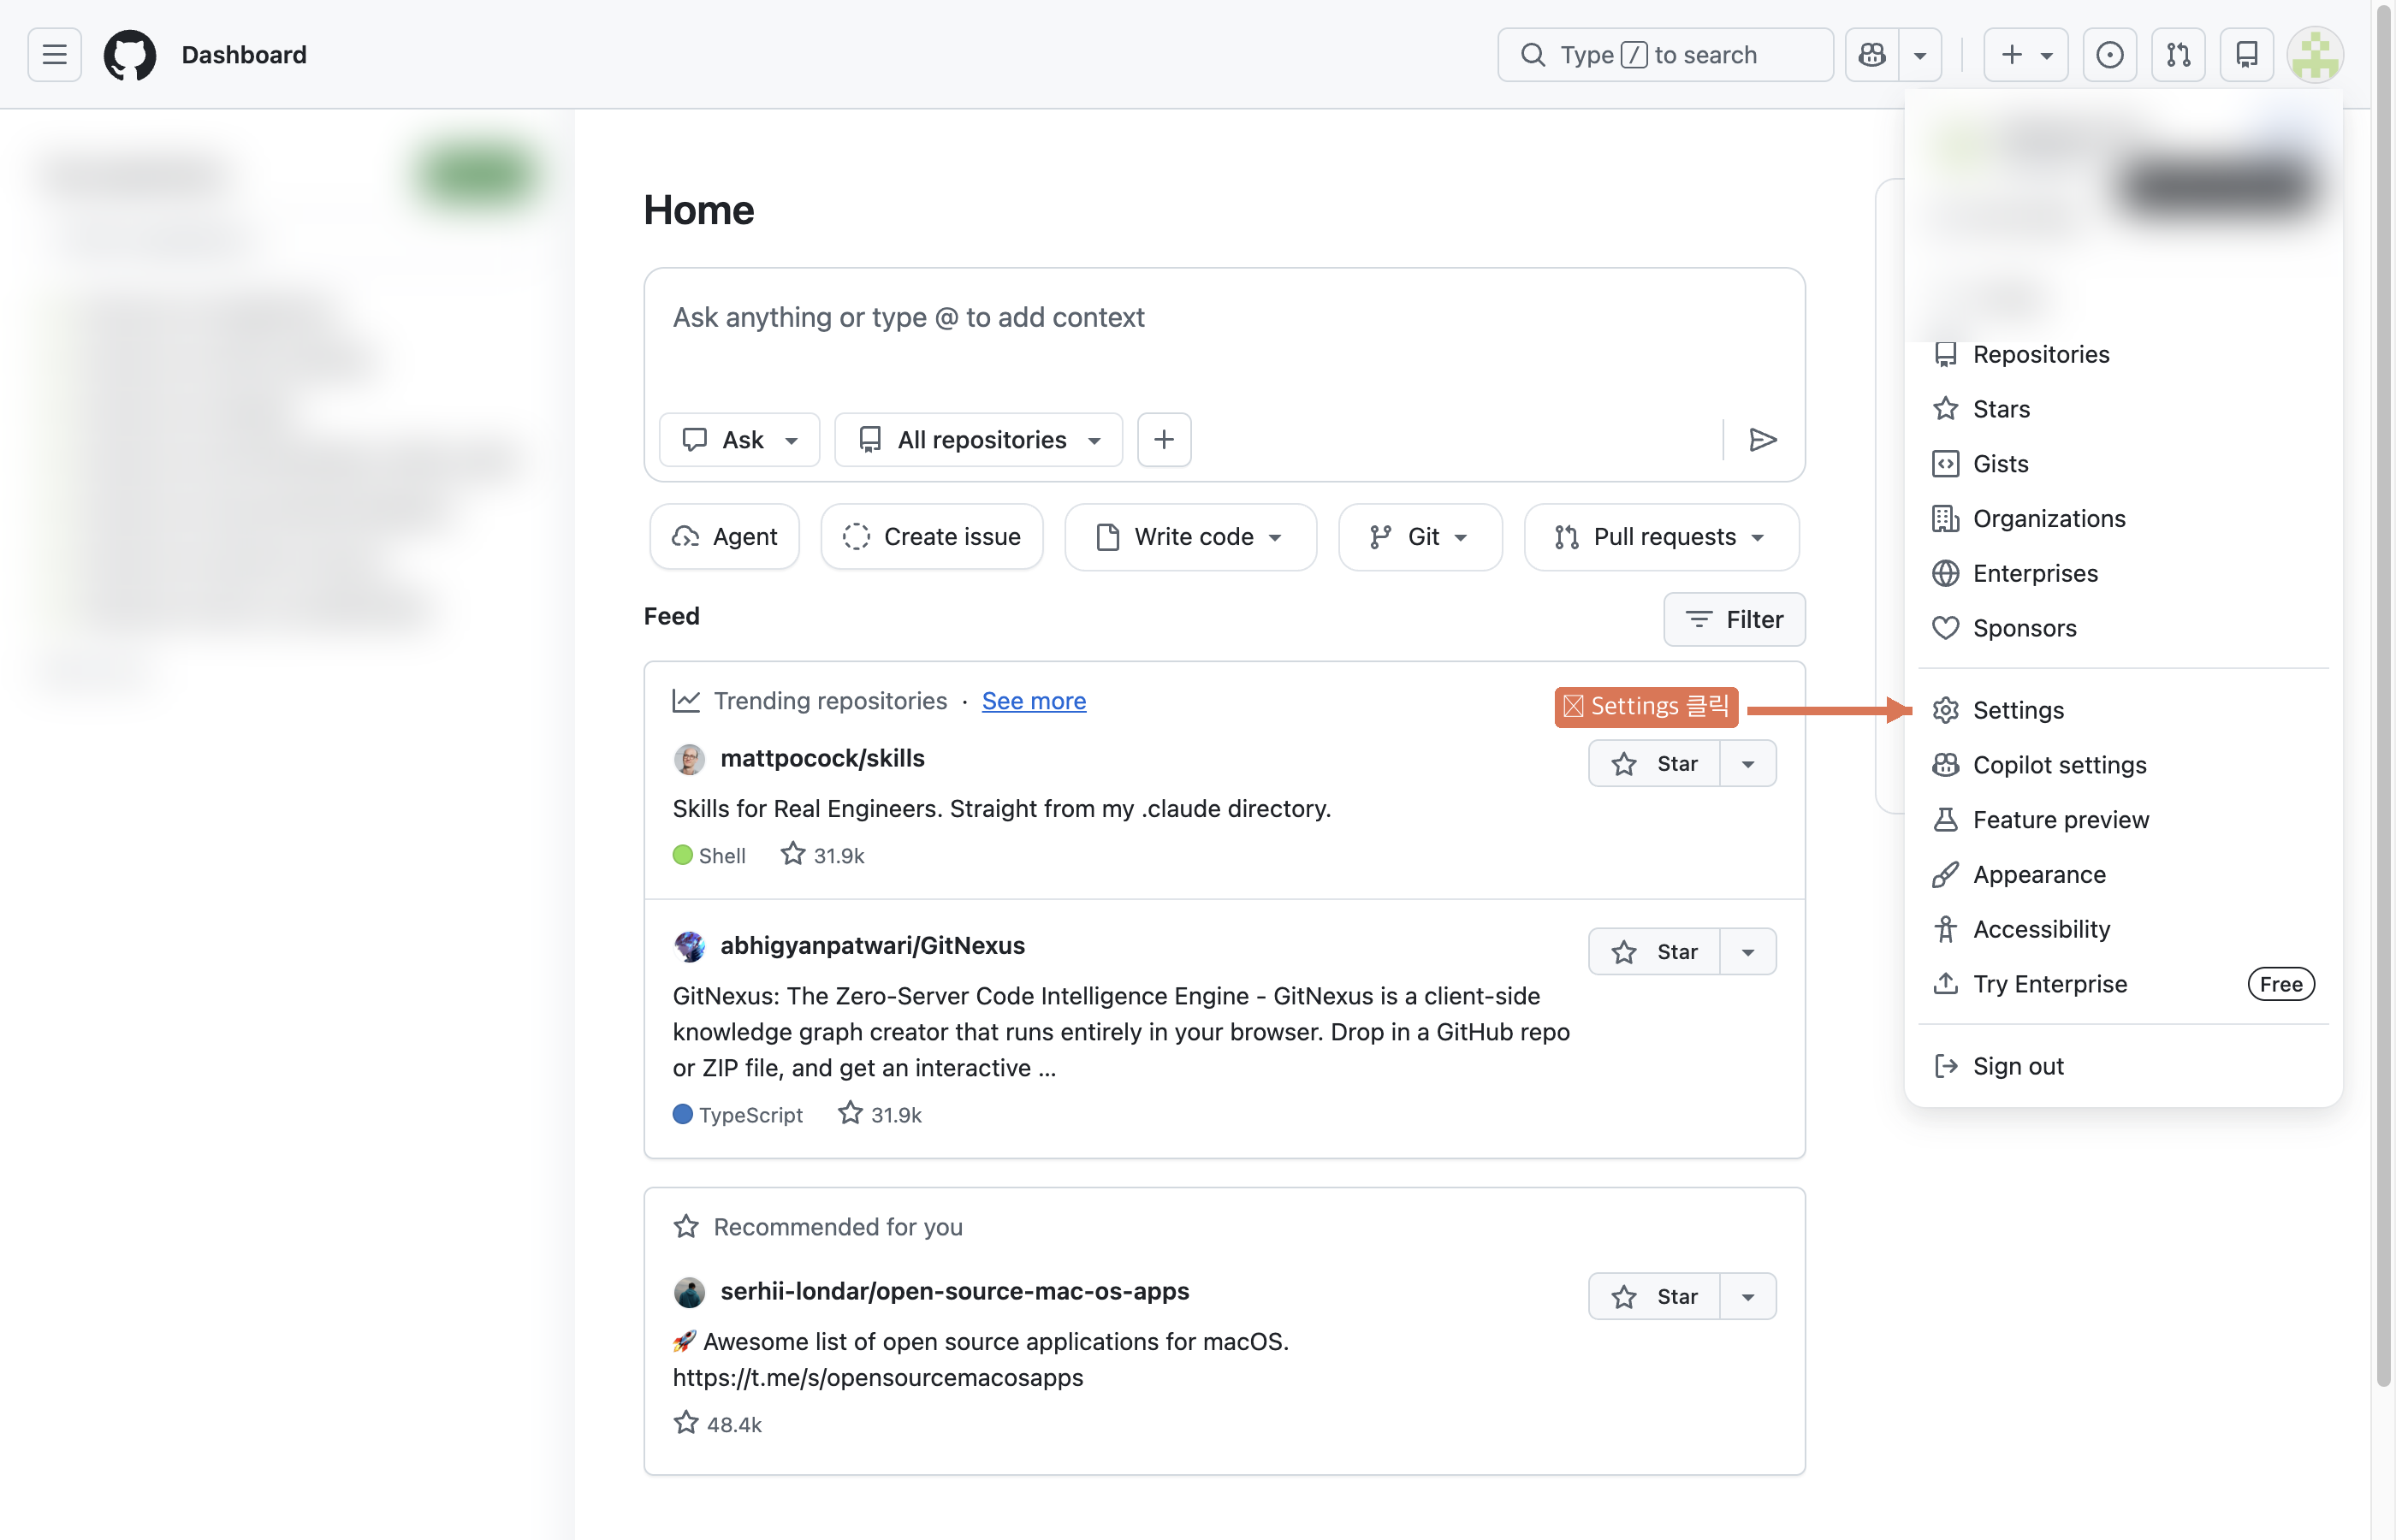View stargazers count 31.9k for mattpocock/skills
The width and height of the screenshot is (2396, 1540).
coord(823,855)
